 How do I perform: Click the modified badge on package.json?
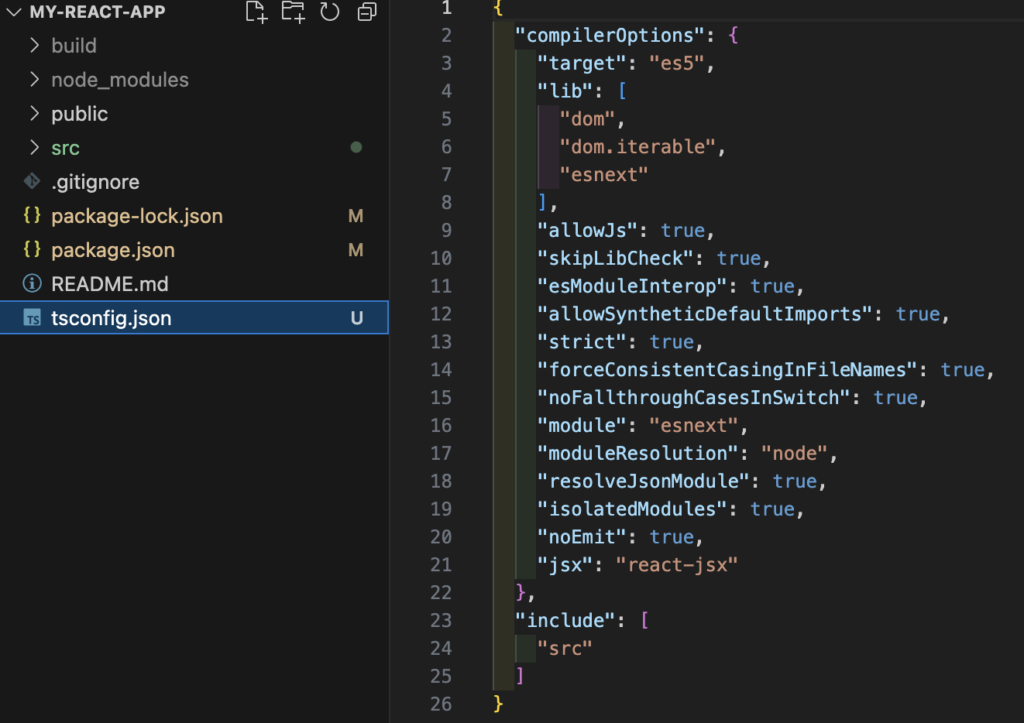coord(355,250)
